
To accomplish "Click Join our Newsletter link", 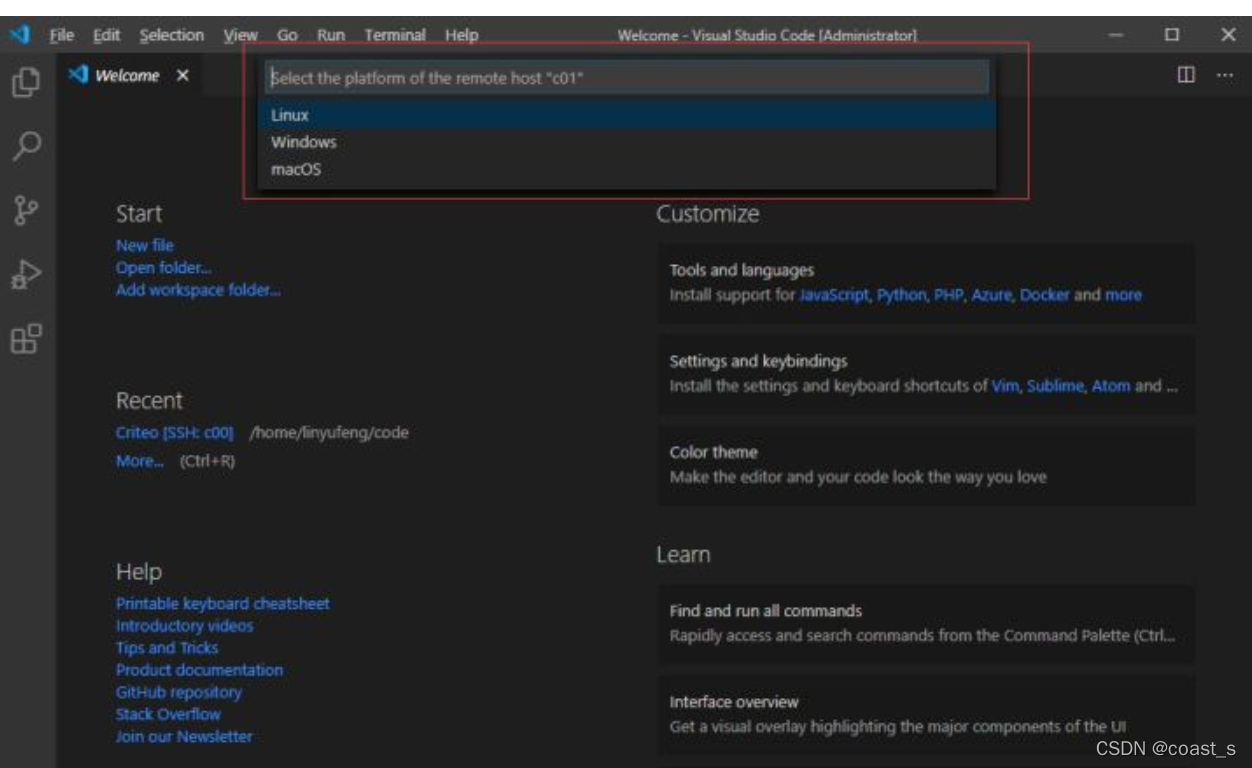I will (x=184, y=737).
